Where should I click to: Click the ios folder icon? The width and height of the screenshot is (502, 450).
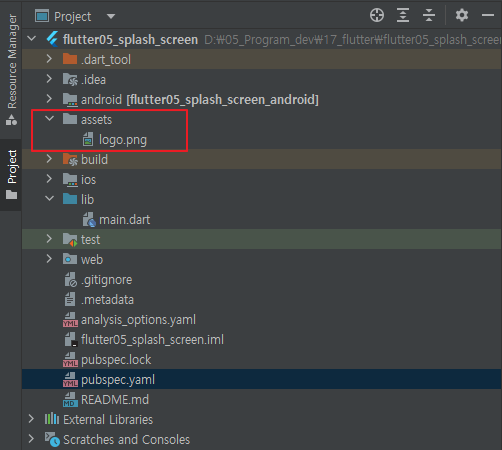70,179
